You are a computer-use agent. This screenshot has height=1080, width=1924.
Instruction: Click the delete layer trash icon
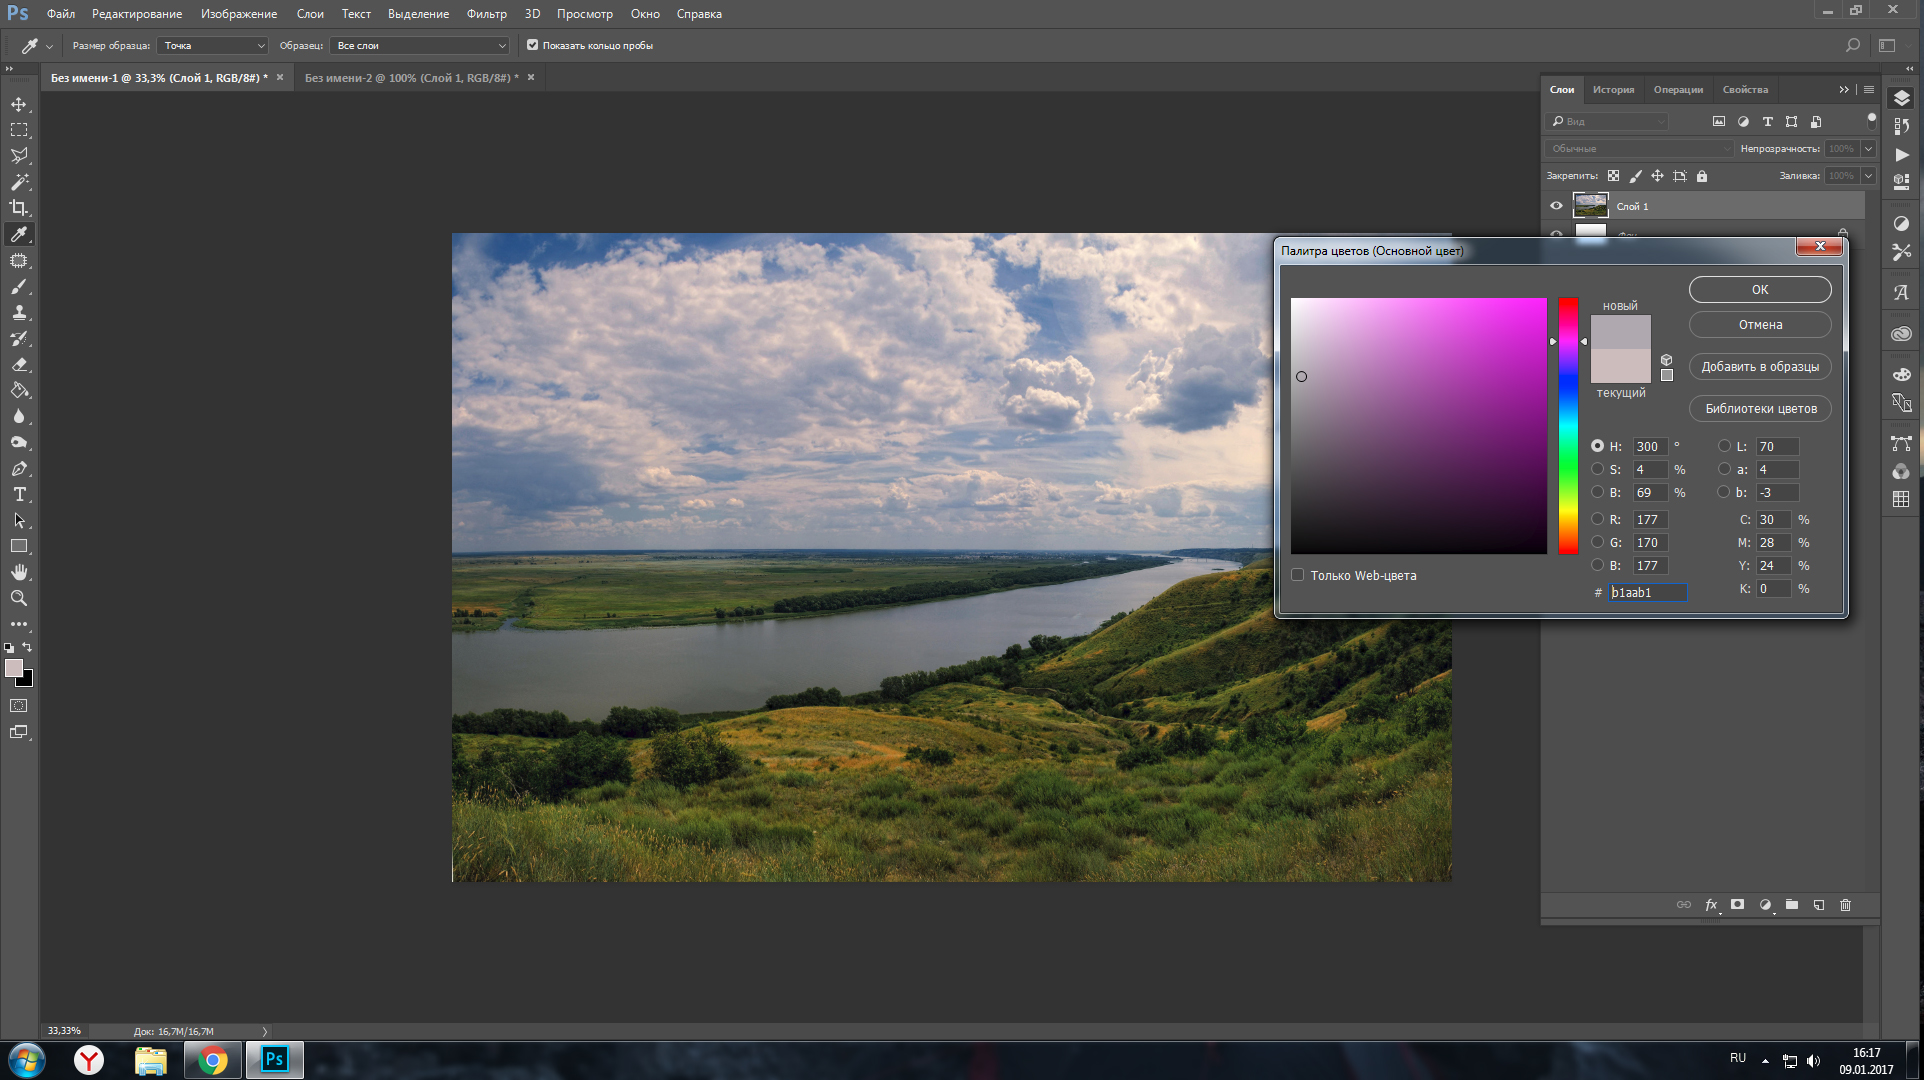[x=1845, y=905]
